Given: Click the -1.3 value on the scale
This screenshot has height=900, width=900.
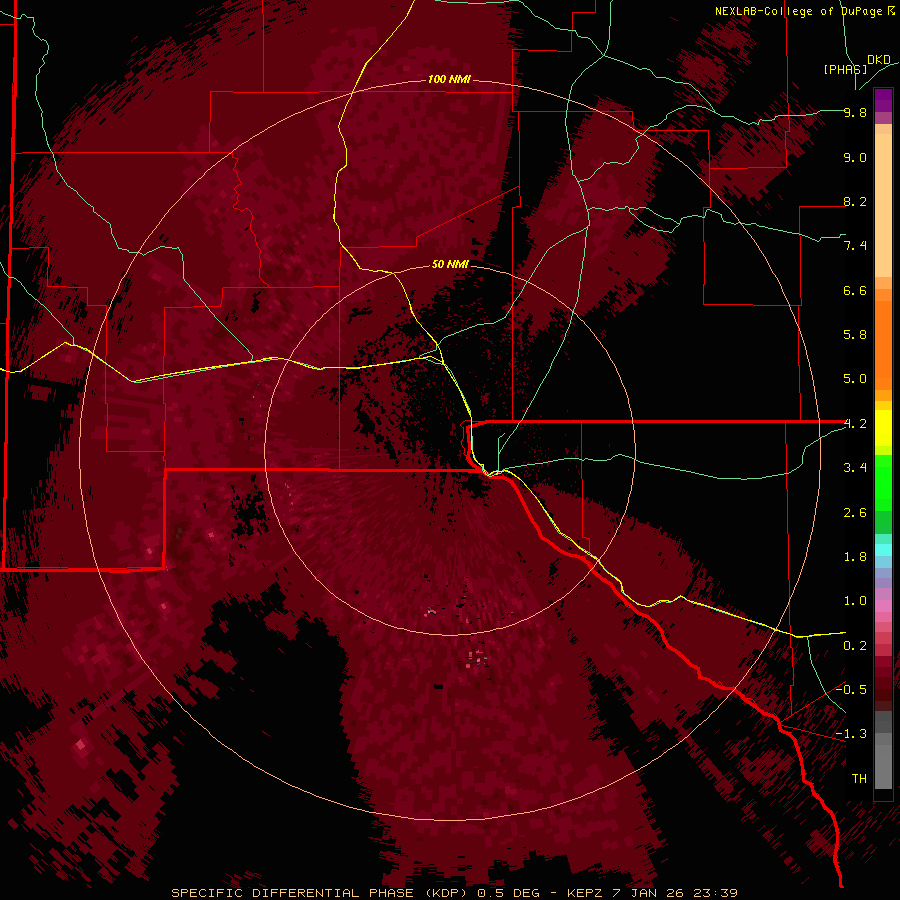Looking at the screenshot, I should [x=851, y=734].
